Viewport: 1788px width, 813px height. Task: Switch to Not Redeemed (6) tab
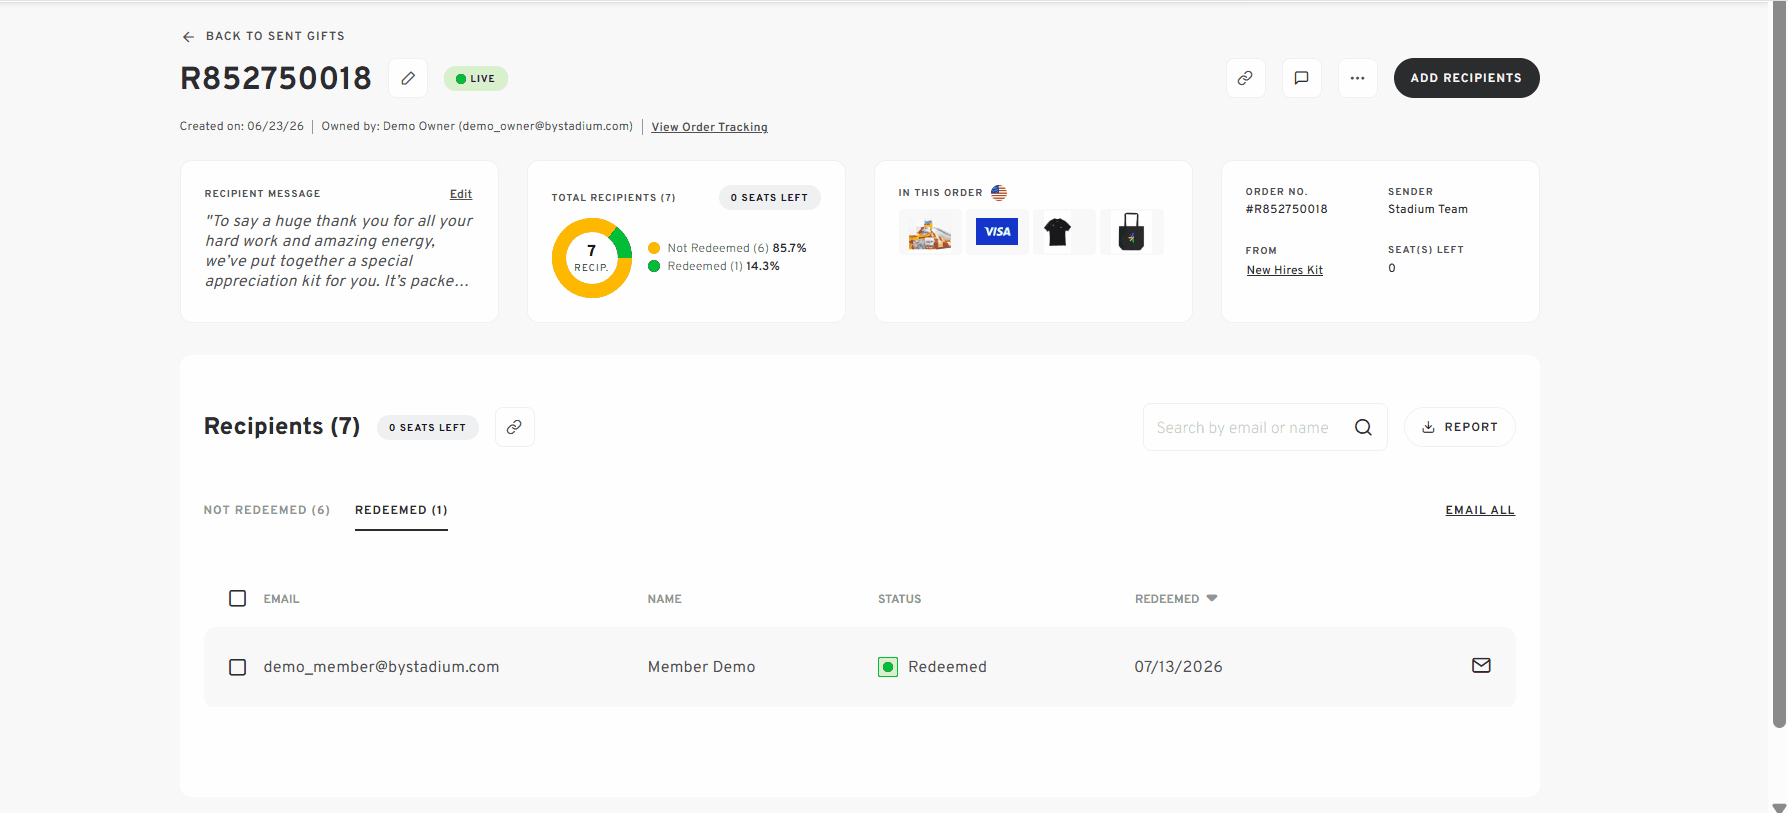267,510
